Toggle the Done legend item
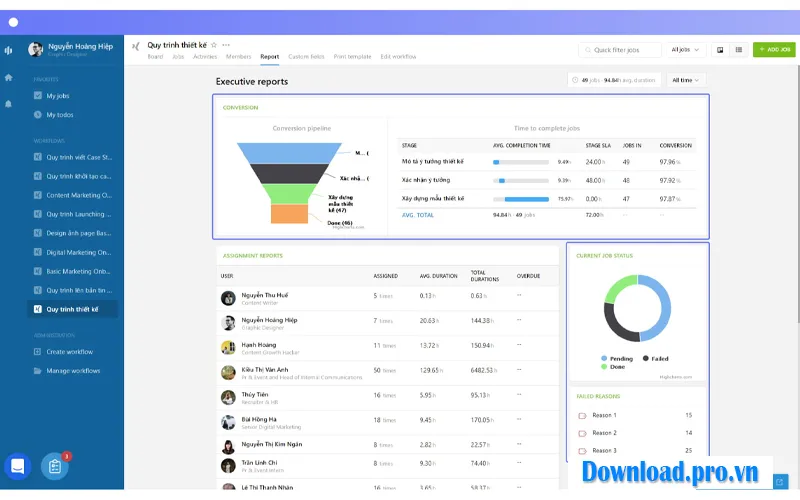This screenshot has height=500, width=800. pos(613,367)
